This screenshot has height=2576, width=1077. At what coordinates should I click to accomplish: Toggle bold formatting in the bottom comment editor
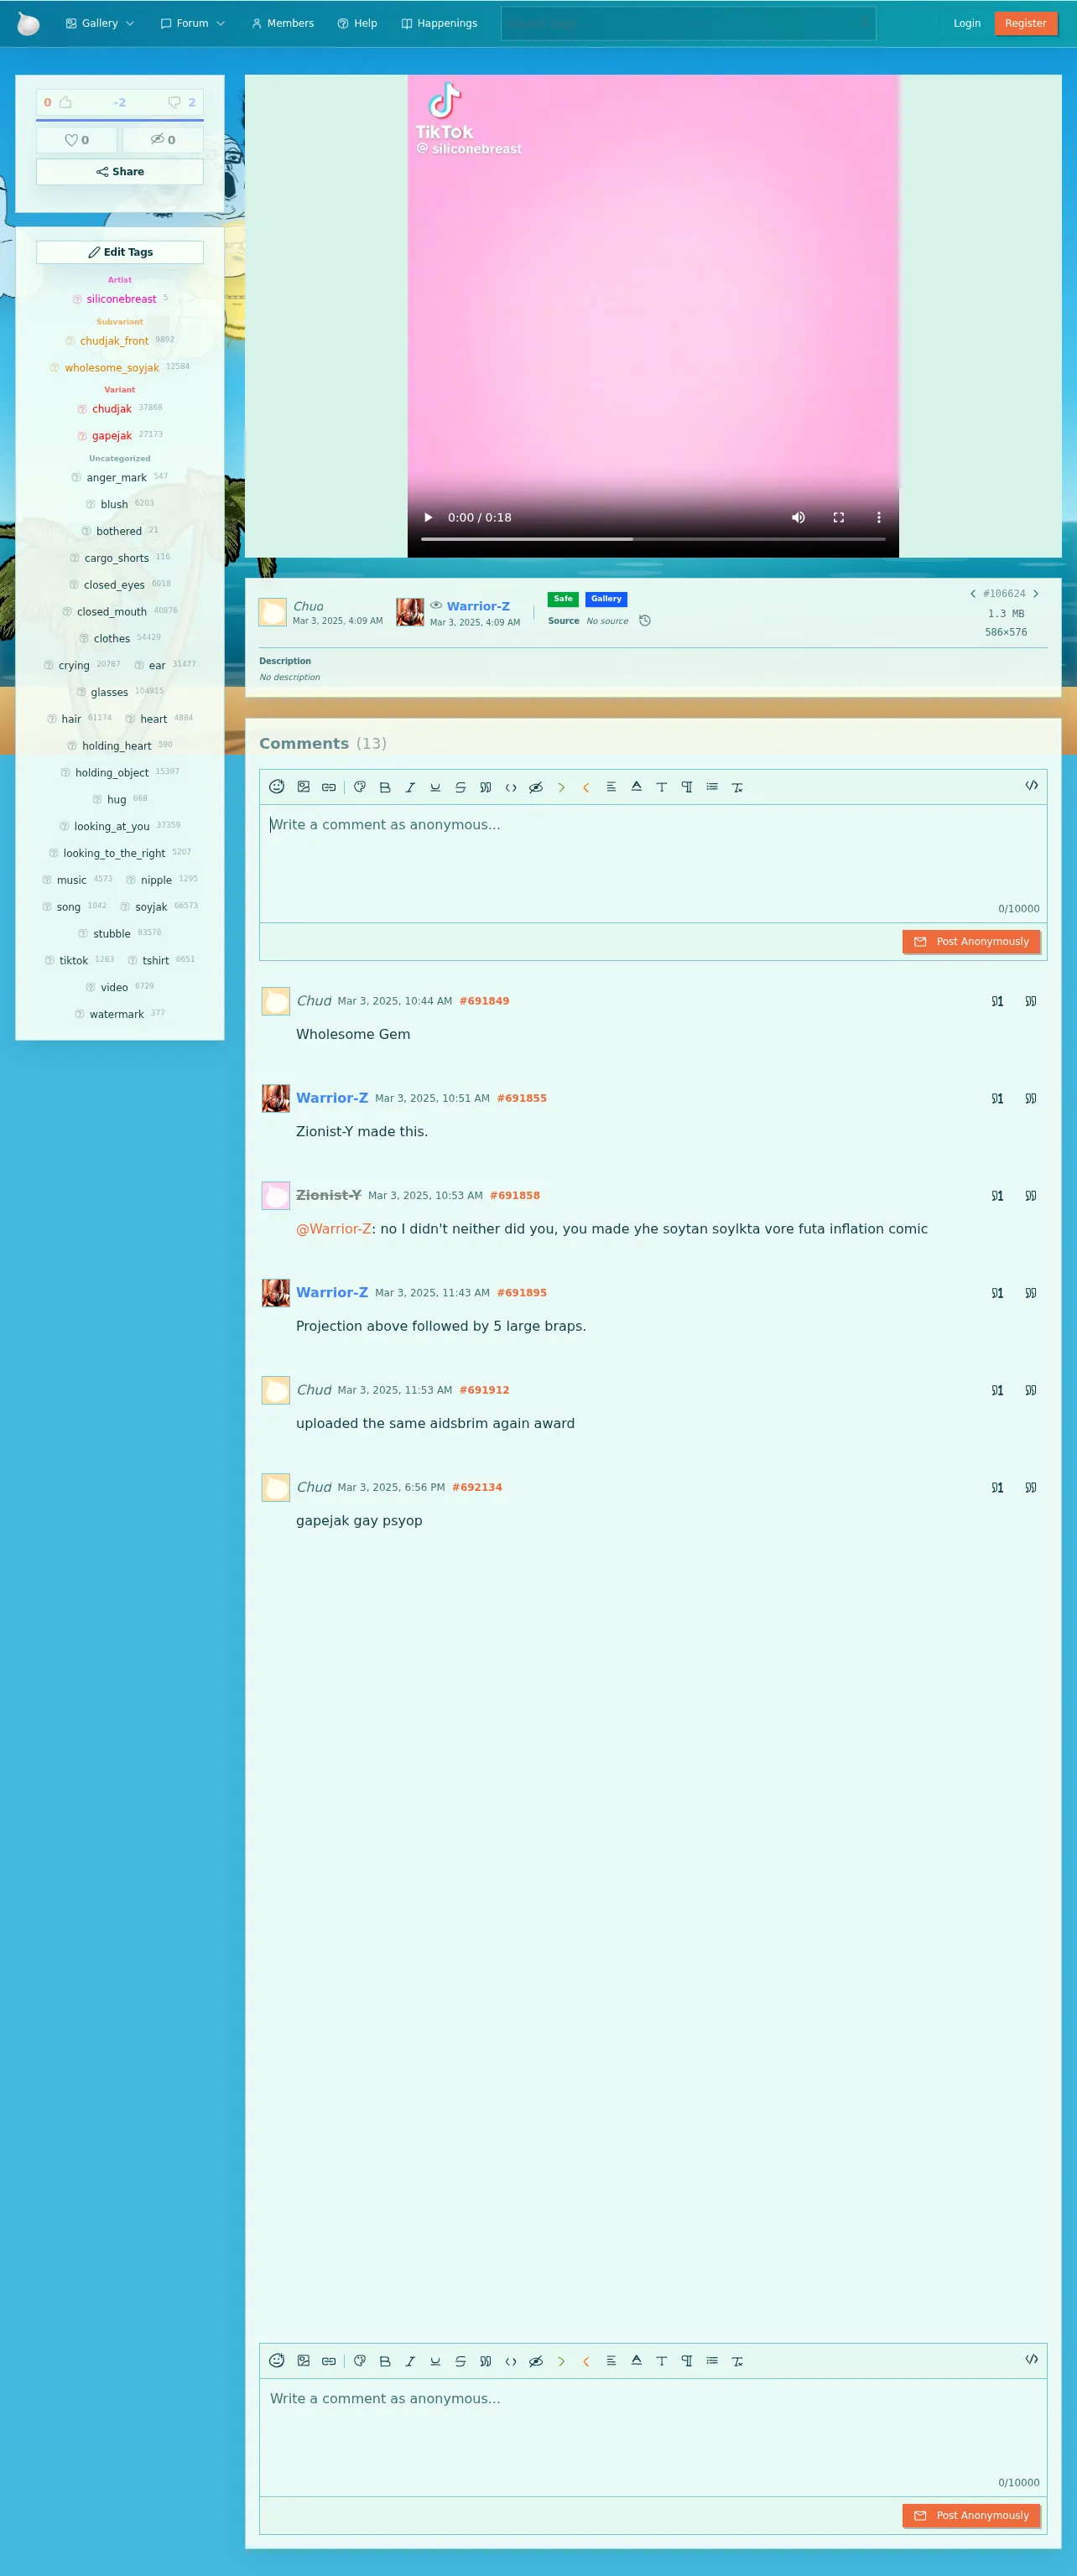point(385,2361)
